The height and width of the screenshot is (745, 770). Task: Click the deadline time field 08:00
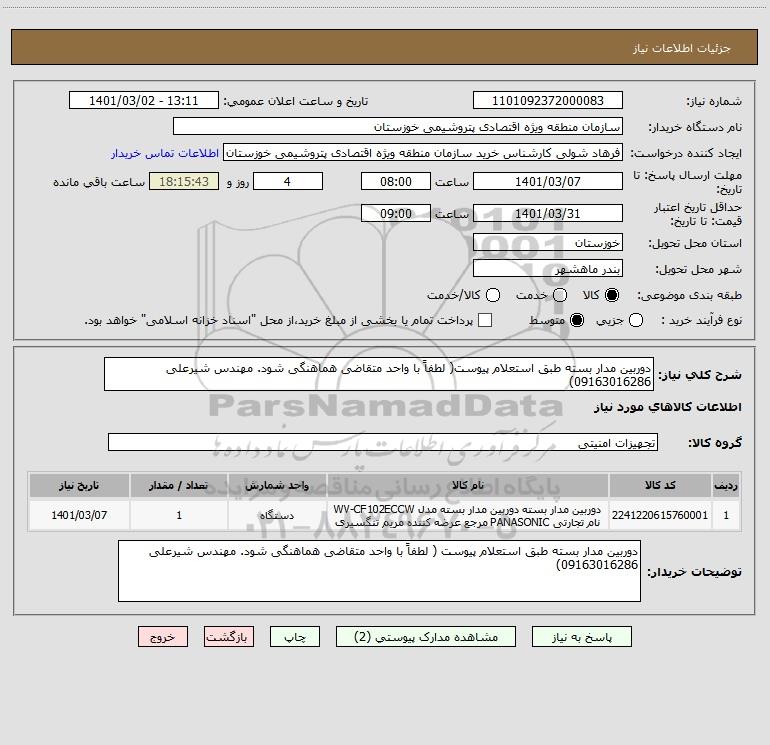click(x=396, y=182)
